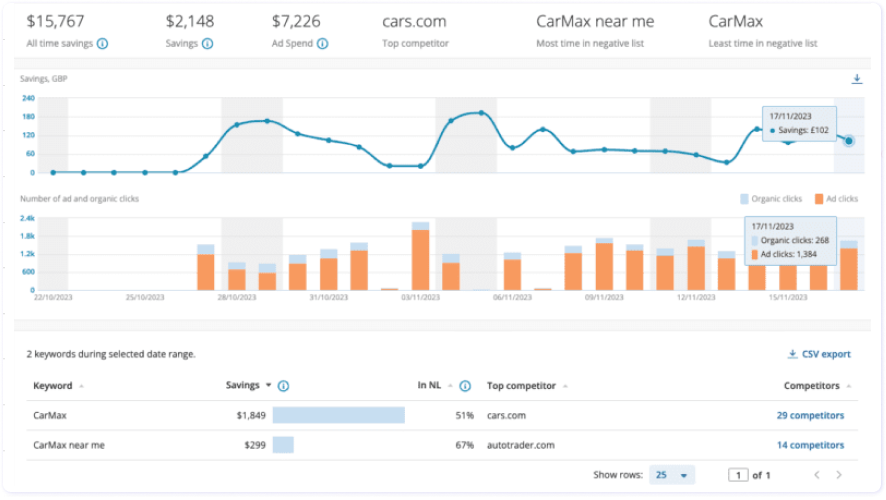Open the Ad Spend info icon

click(x=322, y=44)
